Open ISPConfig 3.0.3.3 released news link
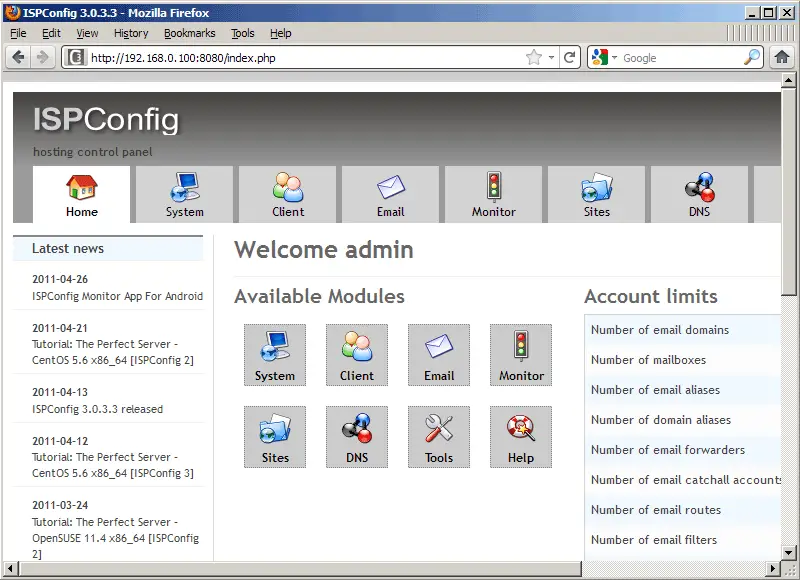This screenshot has height=580, width=800. pos(97,409)
